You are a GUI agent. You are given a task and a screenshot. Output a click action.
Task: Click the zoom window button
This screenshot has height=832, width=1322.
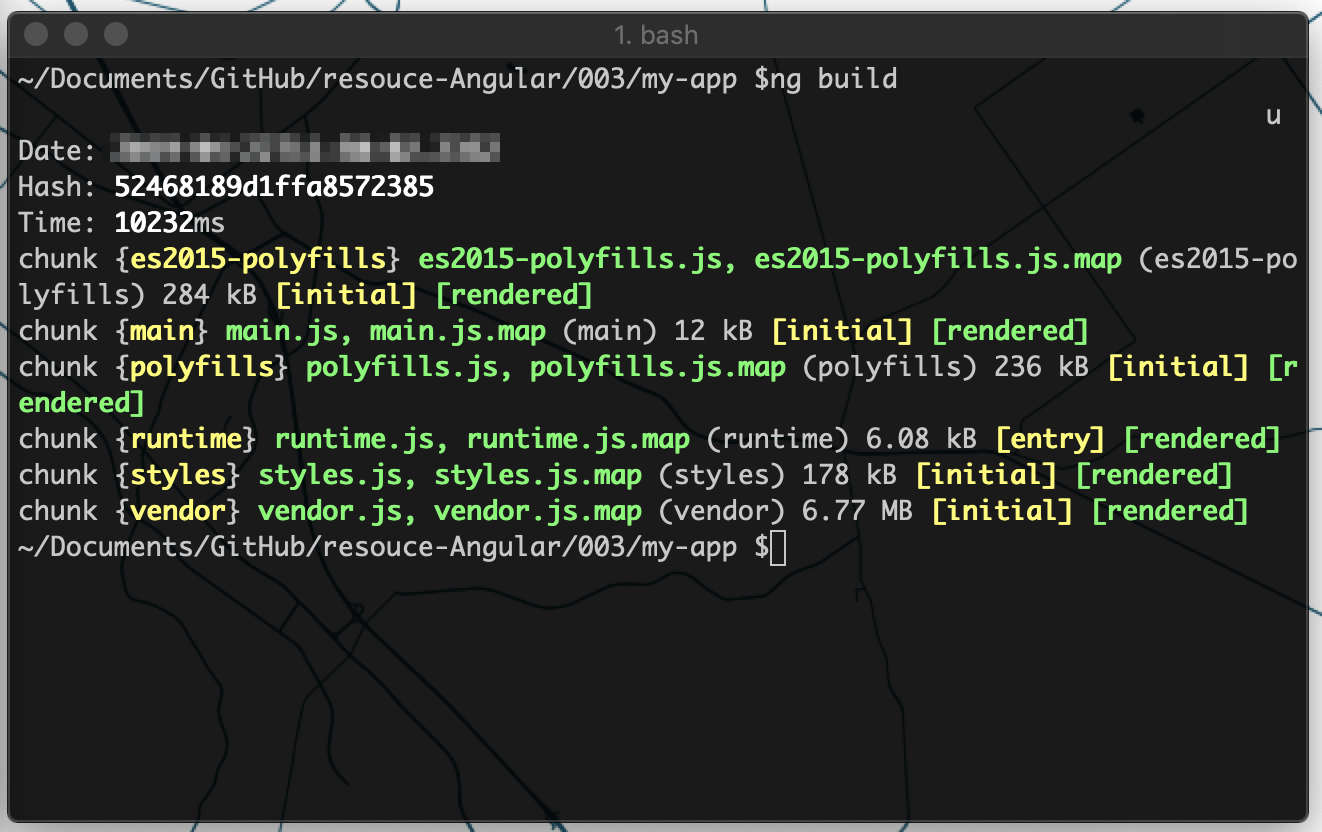click(x=116, y=35)
